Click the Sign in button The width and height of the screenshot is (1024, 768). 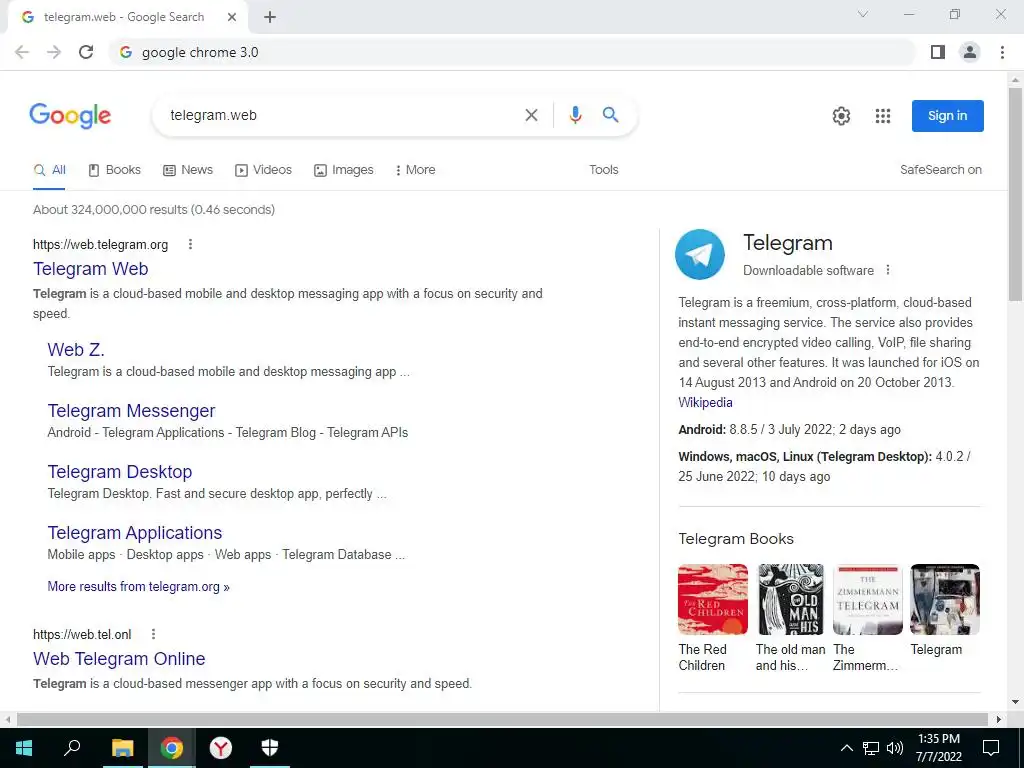(x=948, y=116)
